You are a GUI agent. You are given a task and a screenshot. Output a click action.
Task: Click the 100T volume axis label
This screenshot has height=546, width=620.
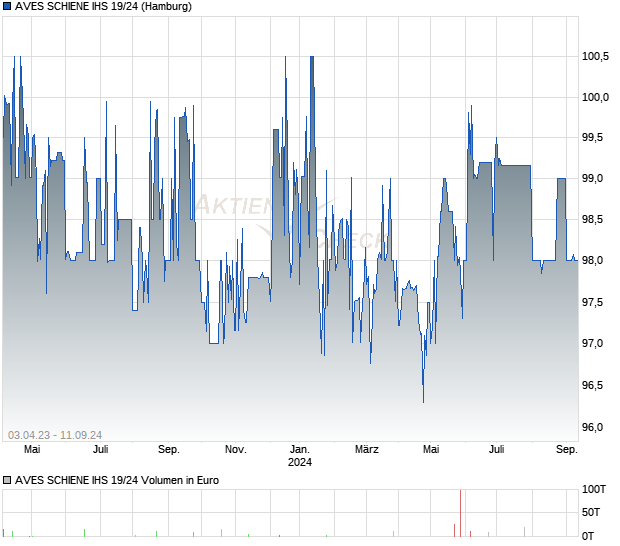point(594,490)
